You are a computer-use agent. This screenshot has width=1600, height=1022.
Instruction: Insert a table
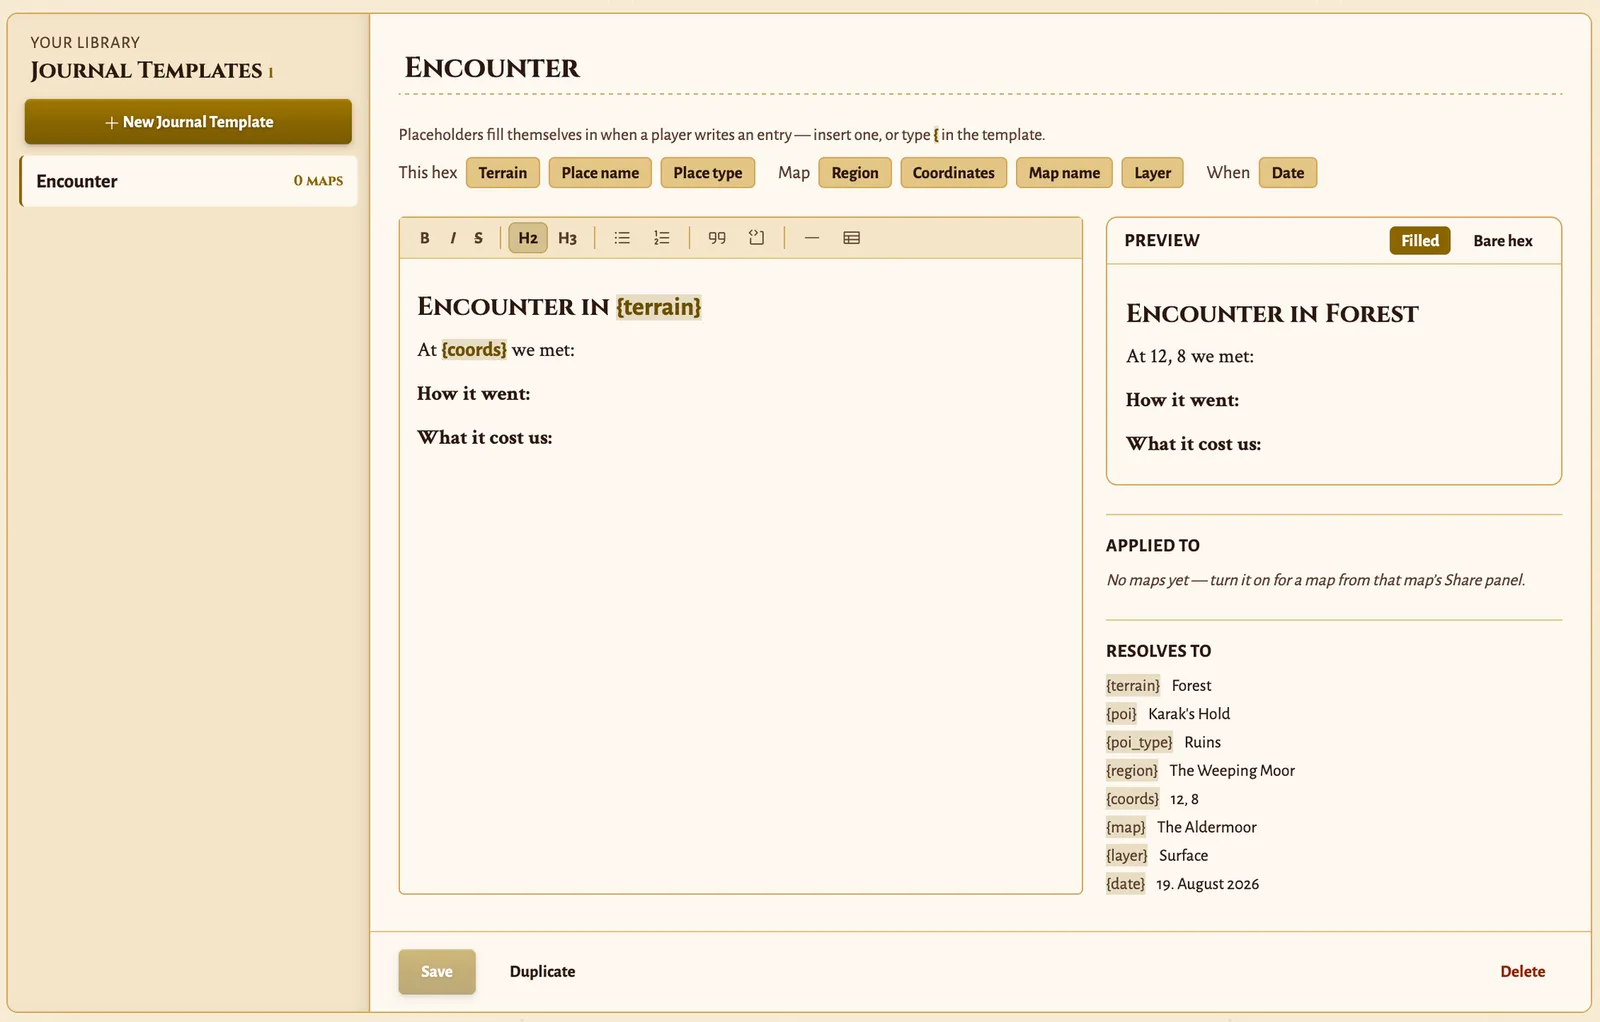pyautogui.click(x=852, y=238)
